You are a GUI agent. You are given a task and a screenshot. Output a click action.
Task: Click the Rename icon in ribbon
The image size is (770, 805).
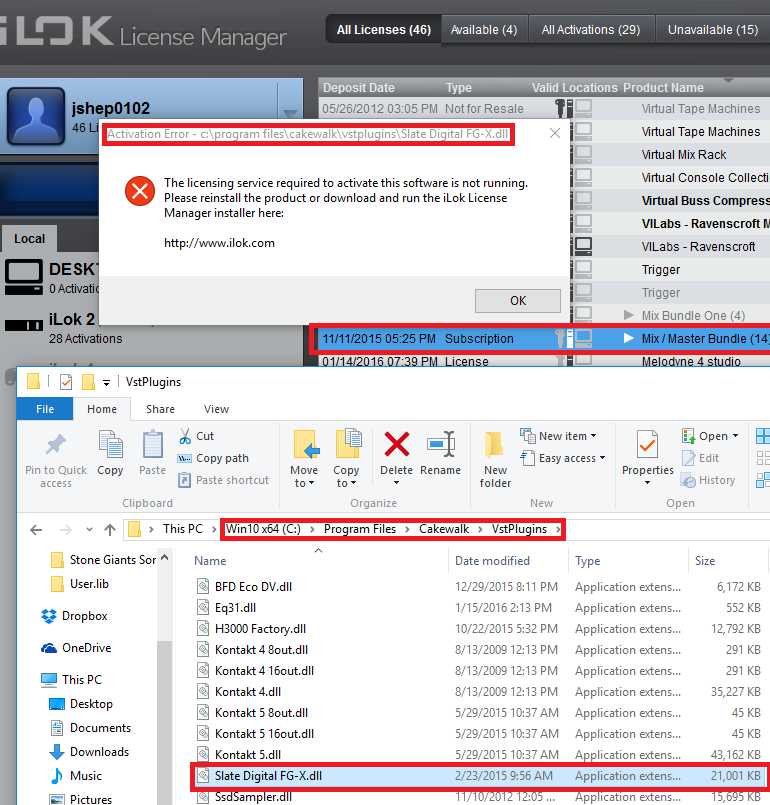[x=440, y=445]
